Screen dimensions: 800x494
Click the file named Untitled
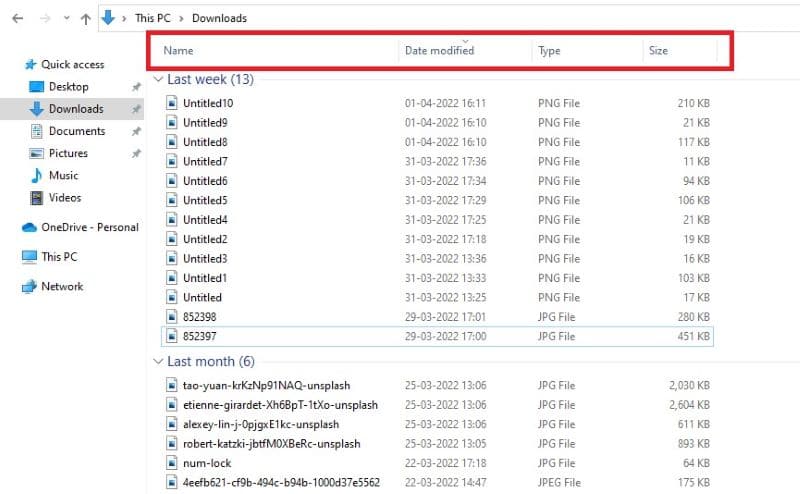tap(202, 297)
